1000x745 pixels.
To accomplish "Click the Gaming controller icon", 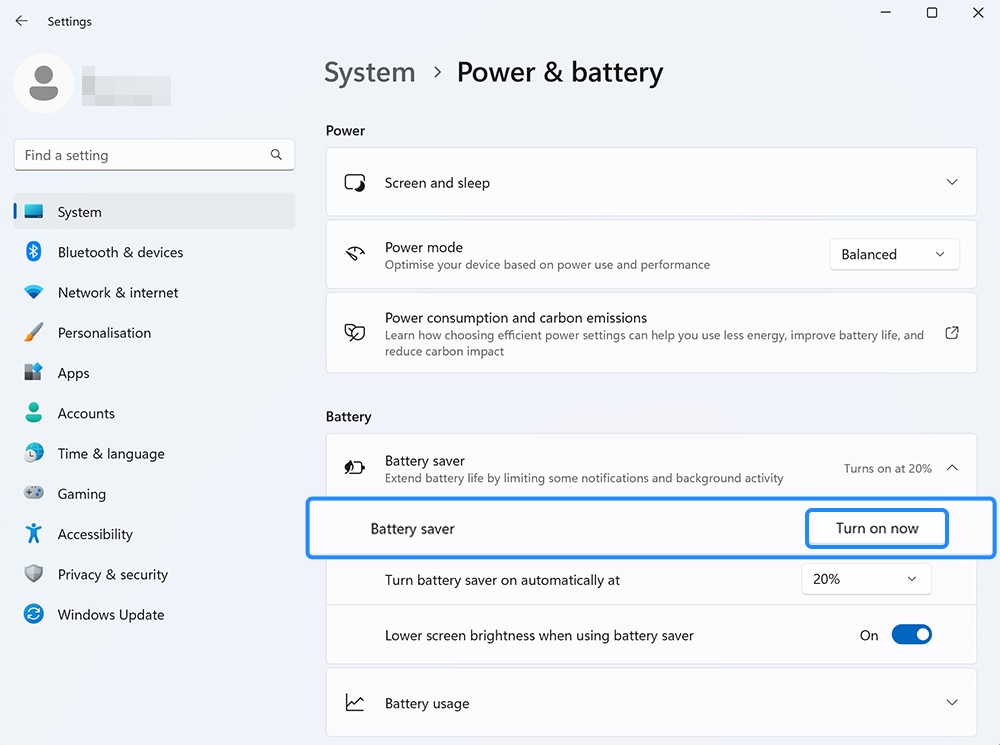I will [34, 492].
